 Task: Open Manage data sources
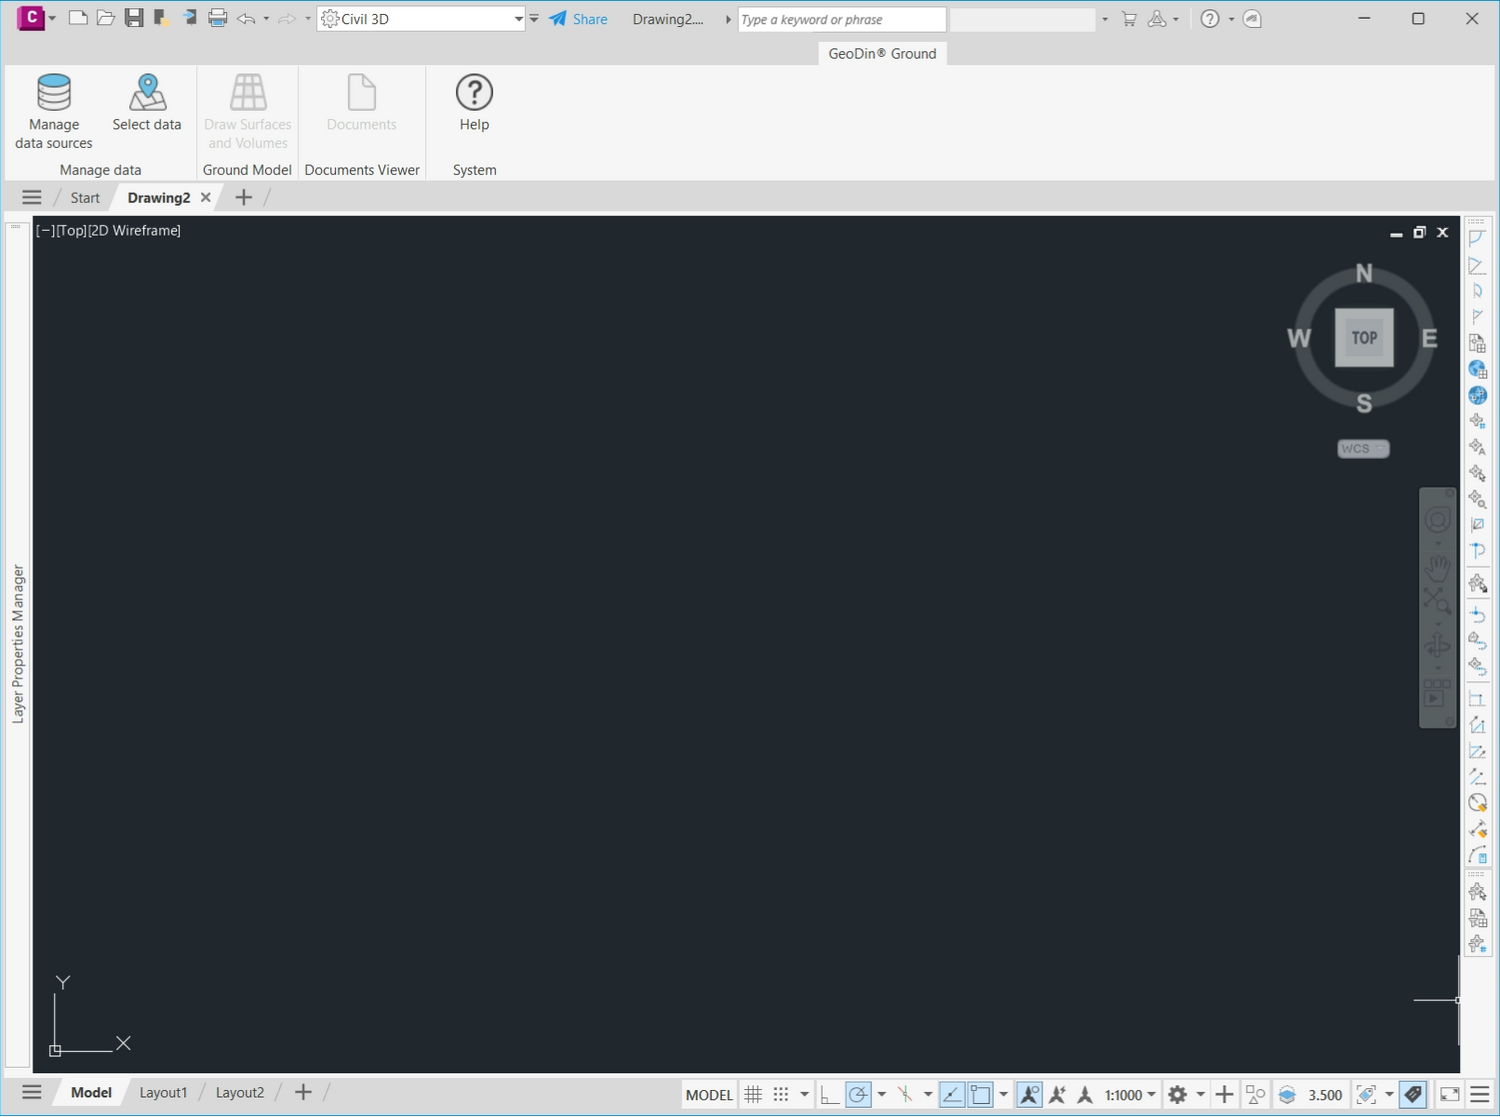point(54,110)
